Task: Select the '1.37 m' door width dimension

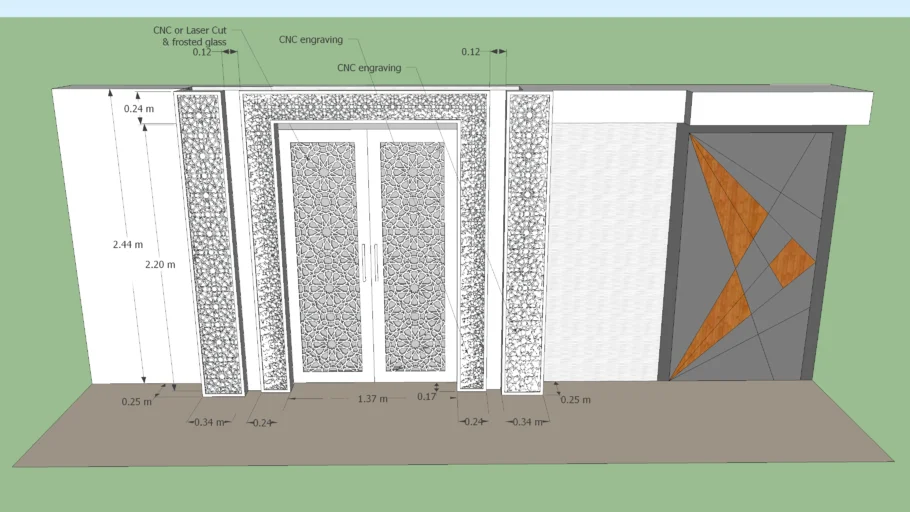Action: (x=373, y=399)
